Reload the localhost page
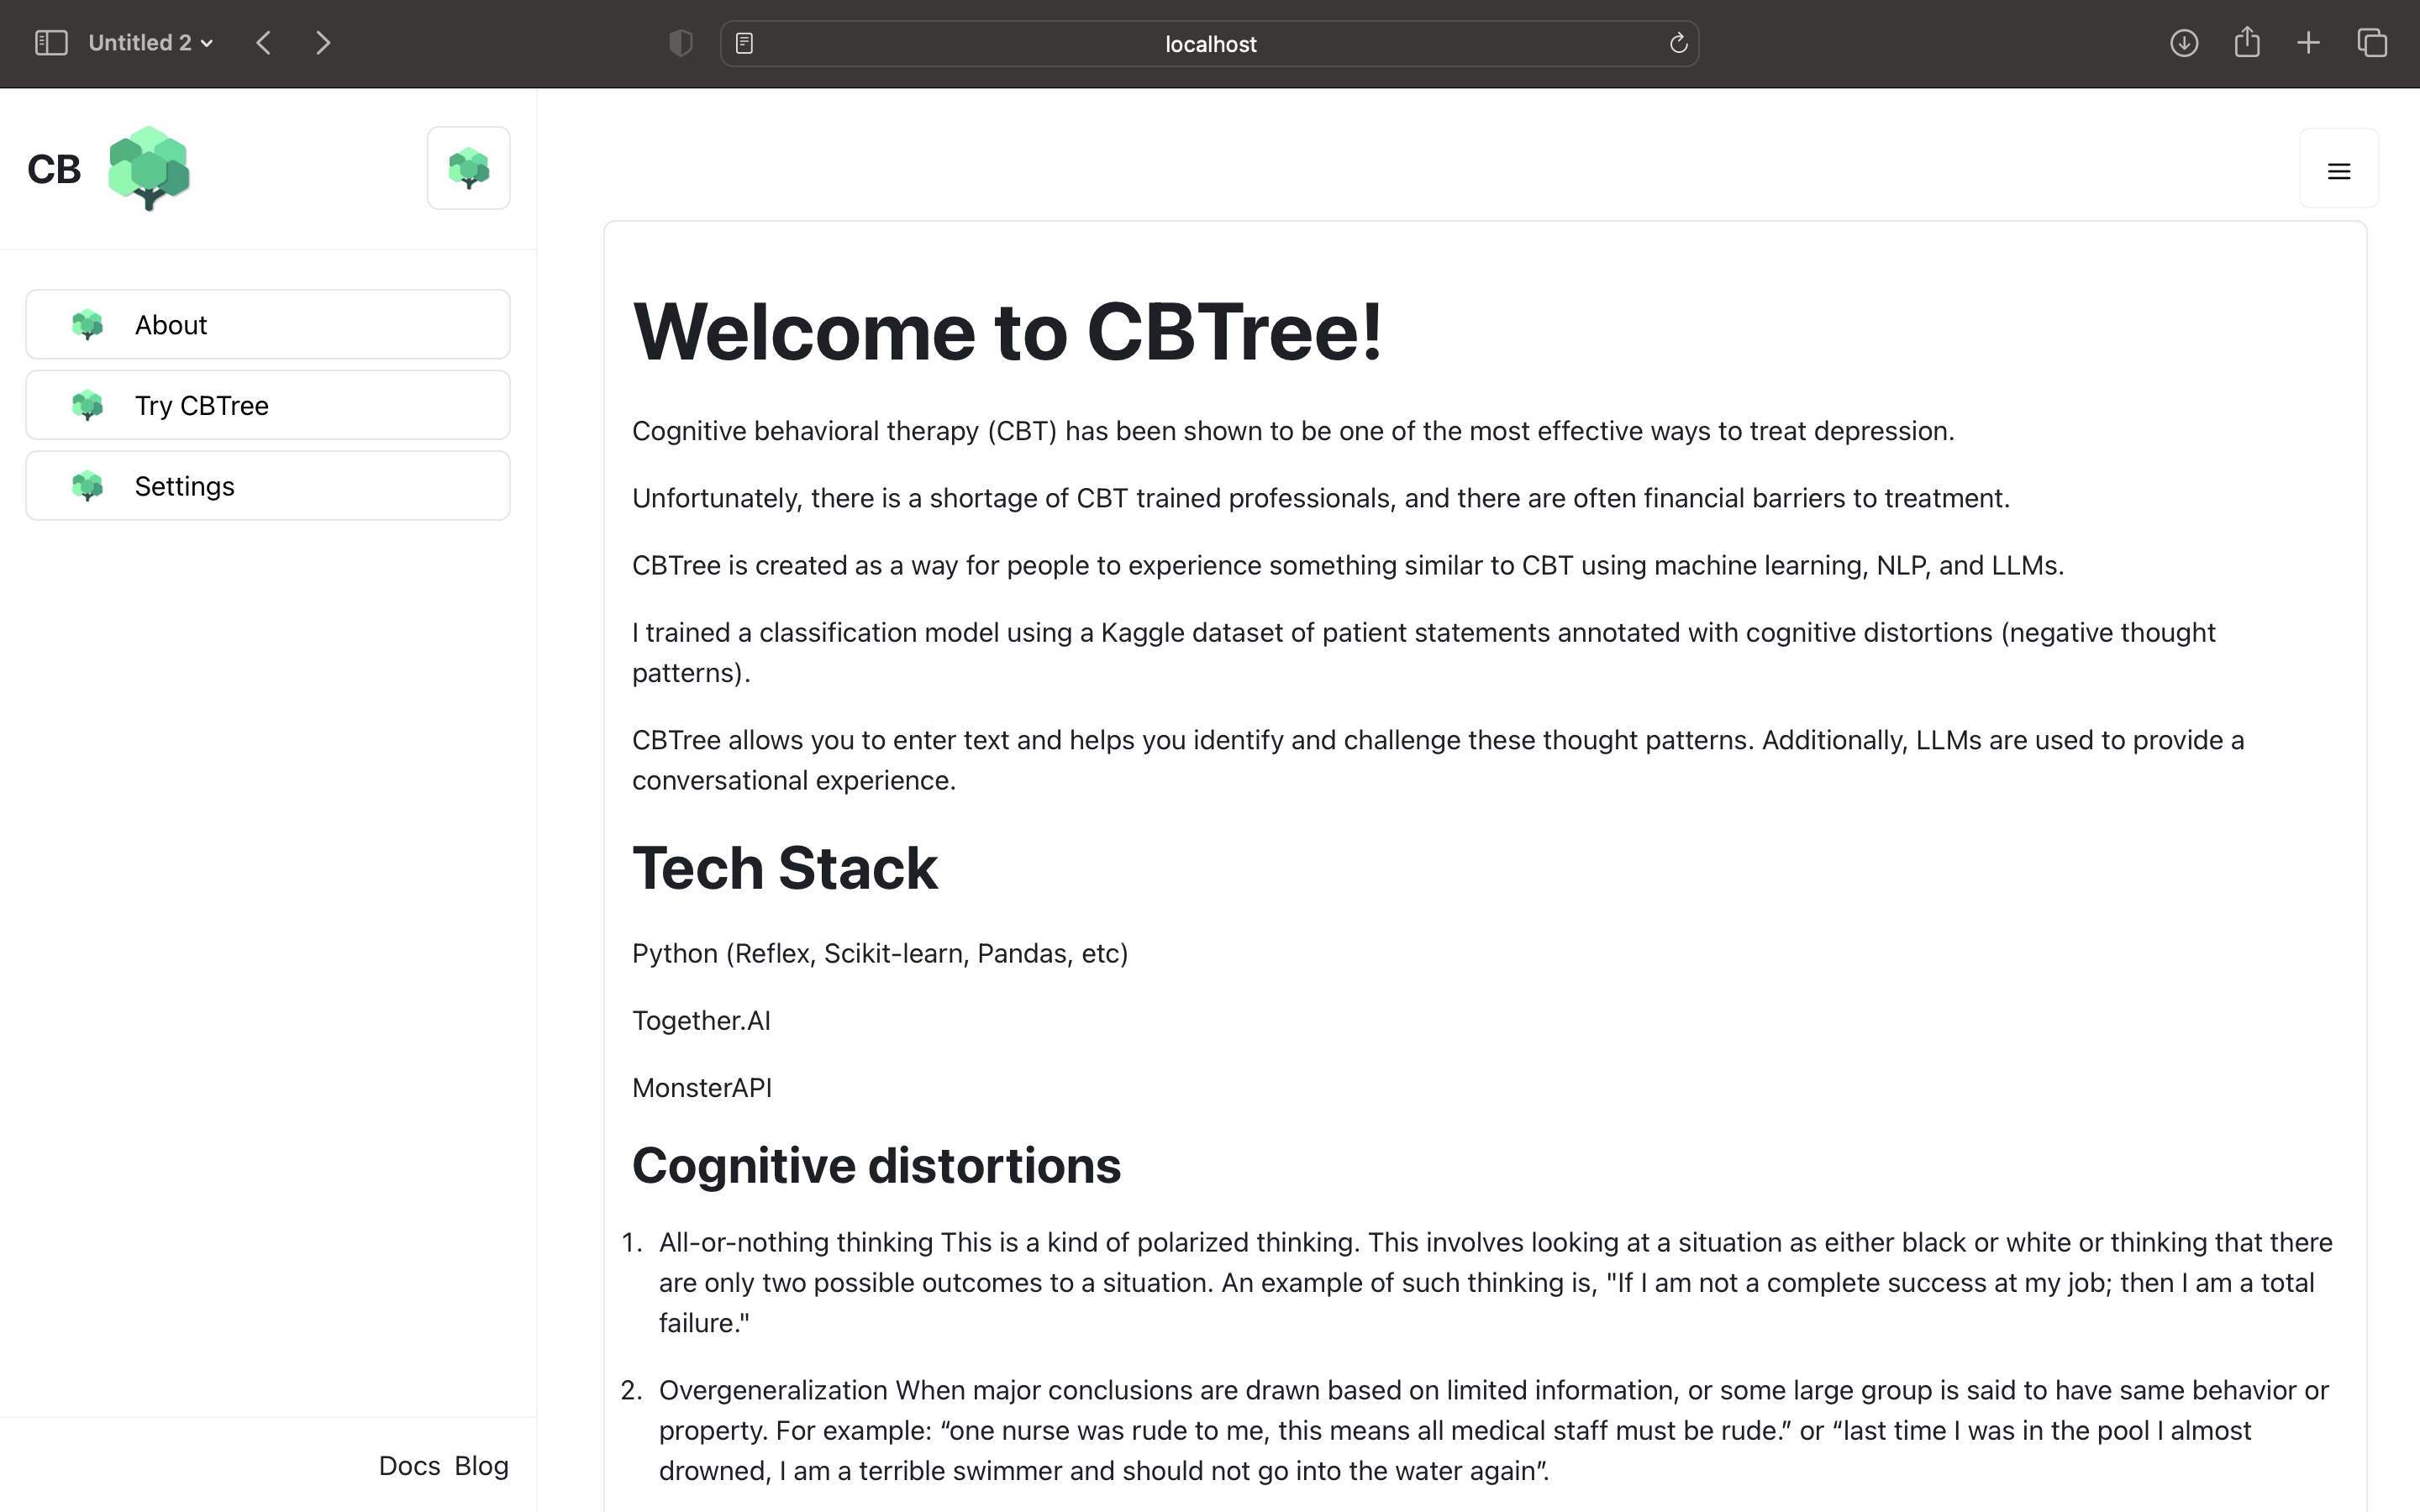The width and height of the screenshot is (2420, 1512). [x=1678, y=43]
